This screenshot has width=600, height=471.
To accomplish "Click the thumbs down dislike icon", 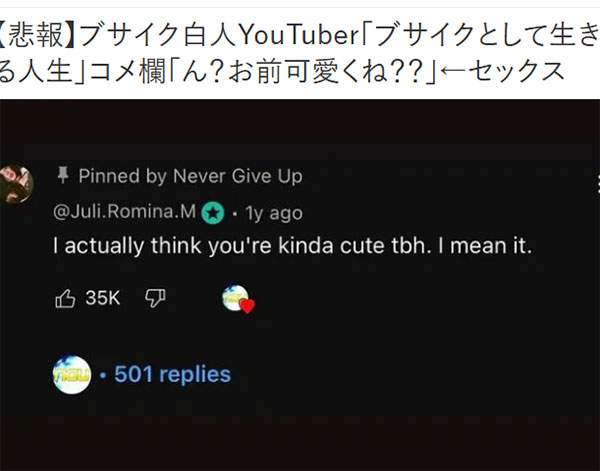I will pos(155,298).
